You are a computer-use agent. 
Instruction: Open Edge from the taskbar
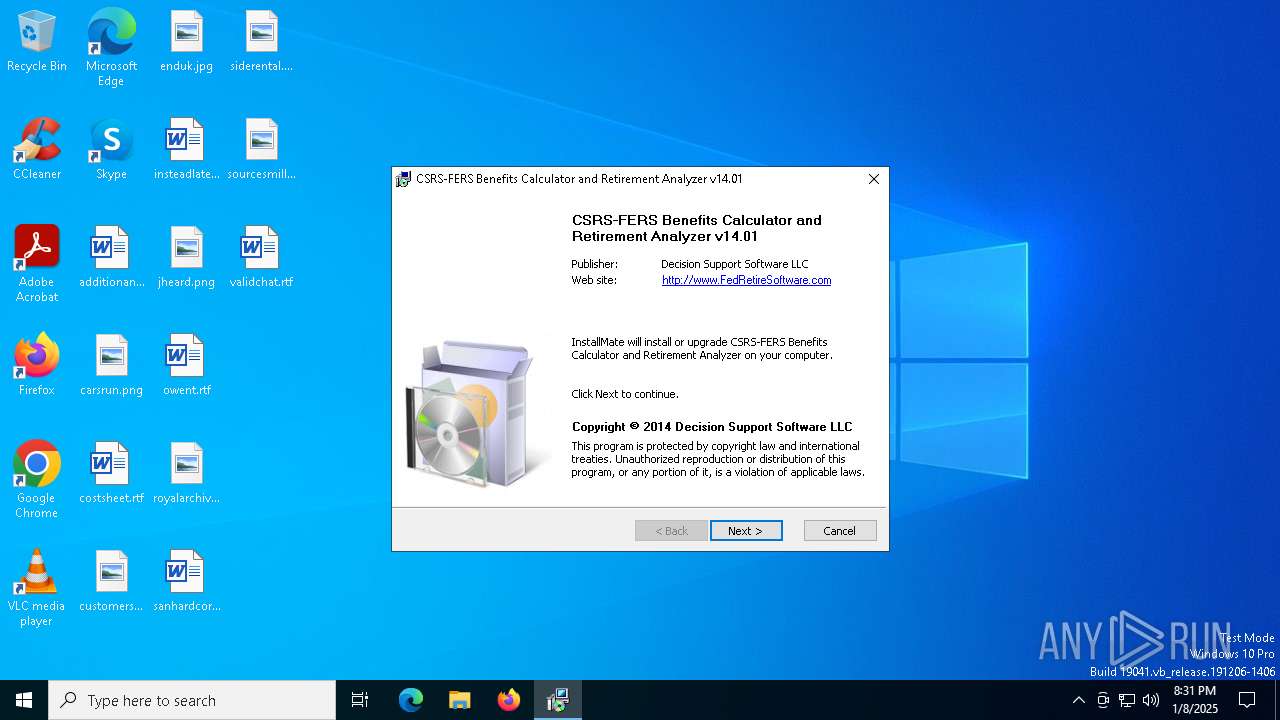coord(411,700)
